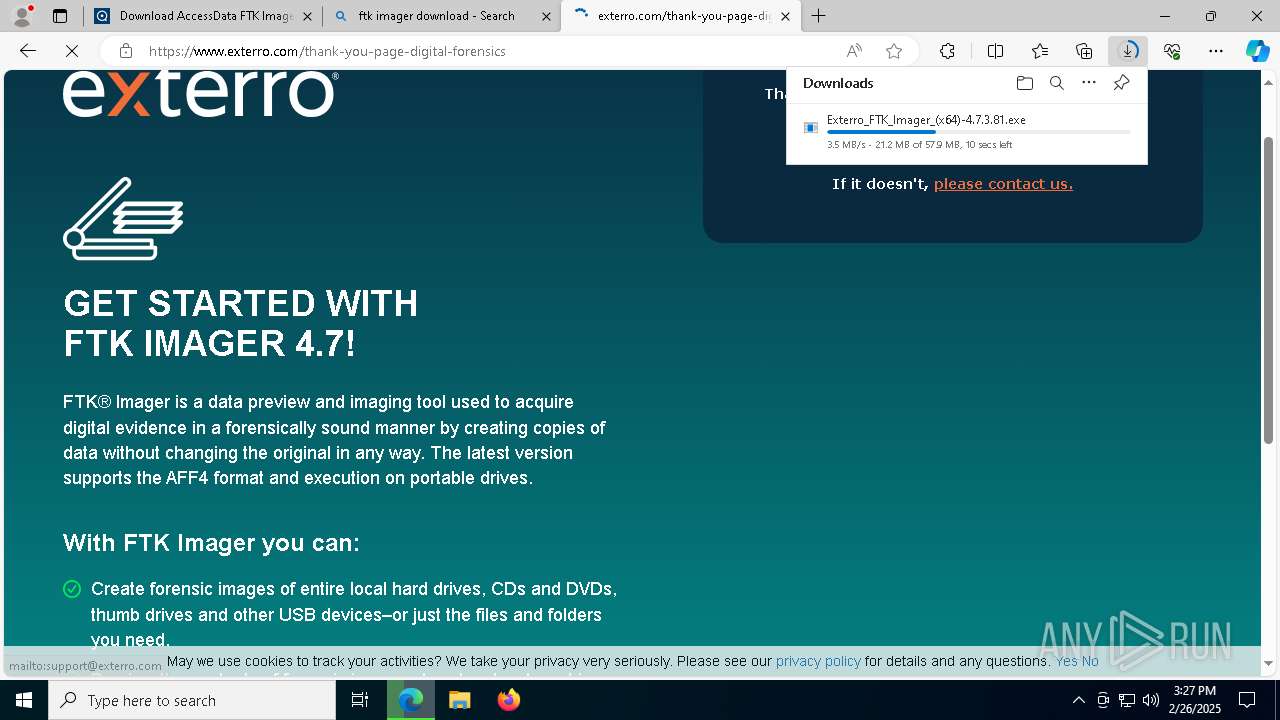
Task: Open Browser essentials heart icon
Action: 1172,51
